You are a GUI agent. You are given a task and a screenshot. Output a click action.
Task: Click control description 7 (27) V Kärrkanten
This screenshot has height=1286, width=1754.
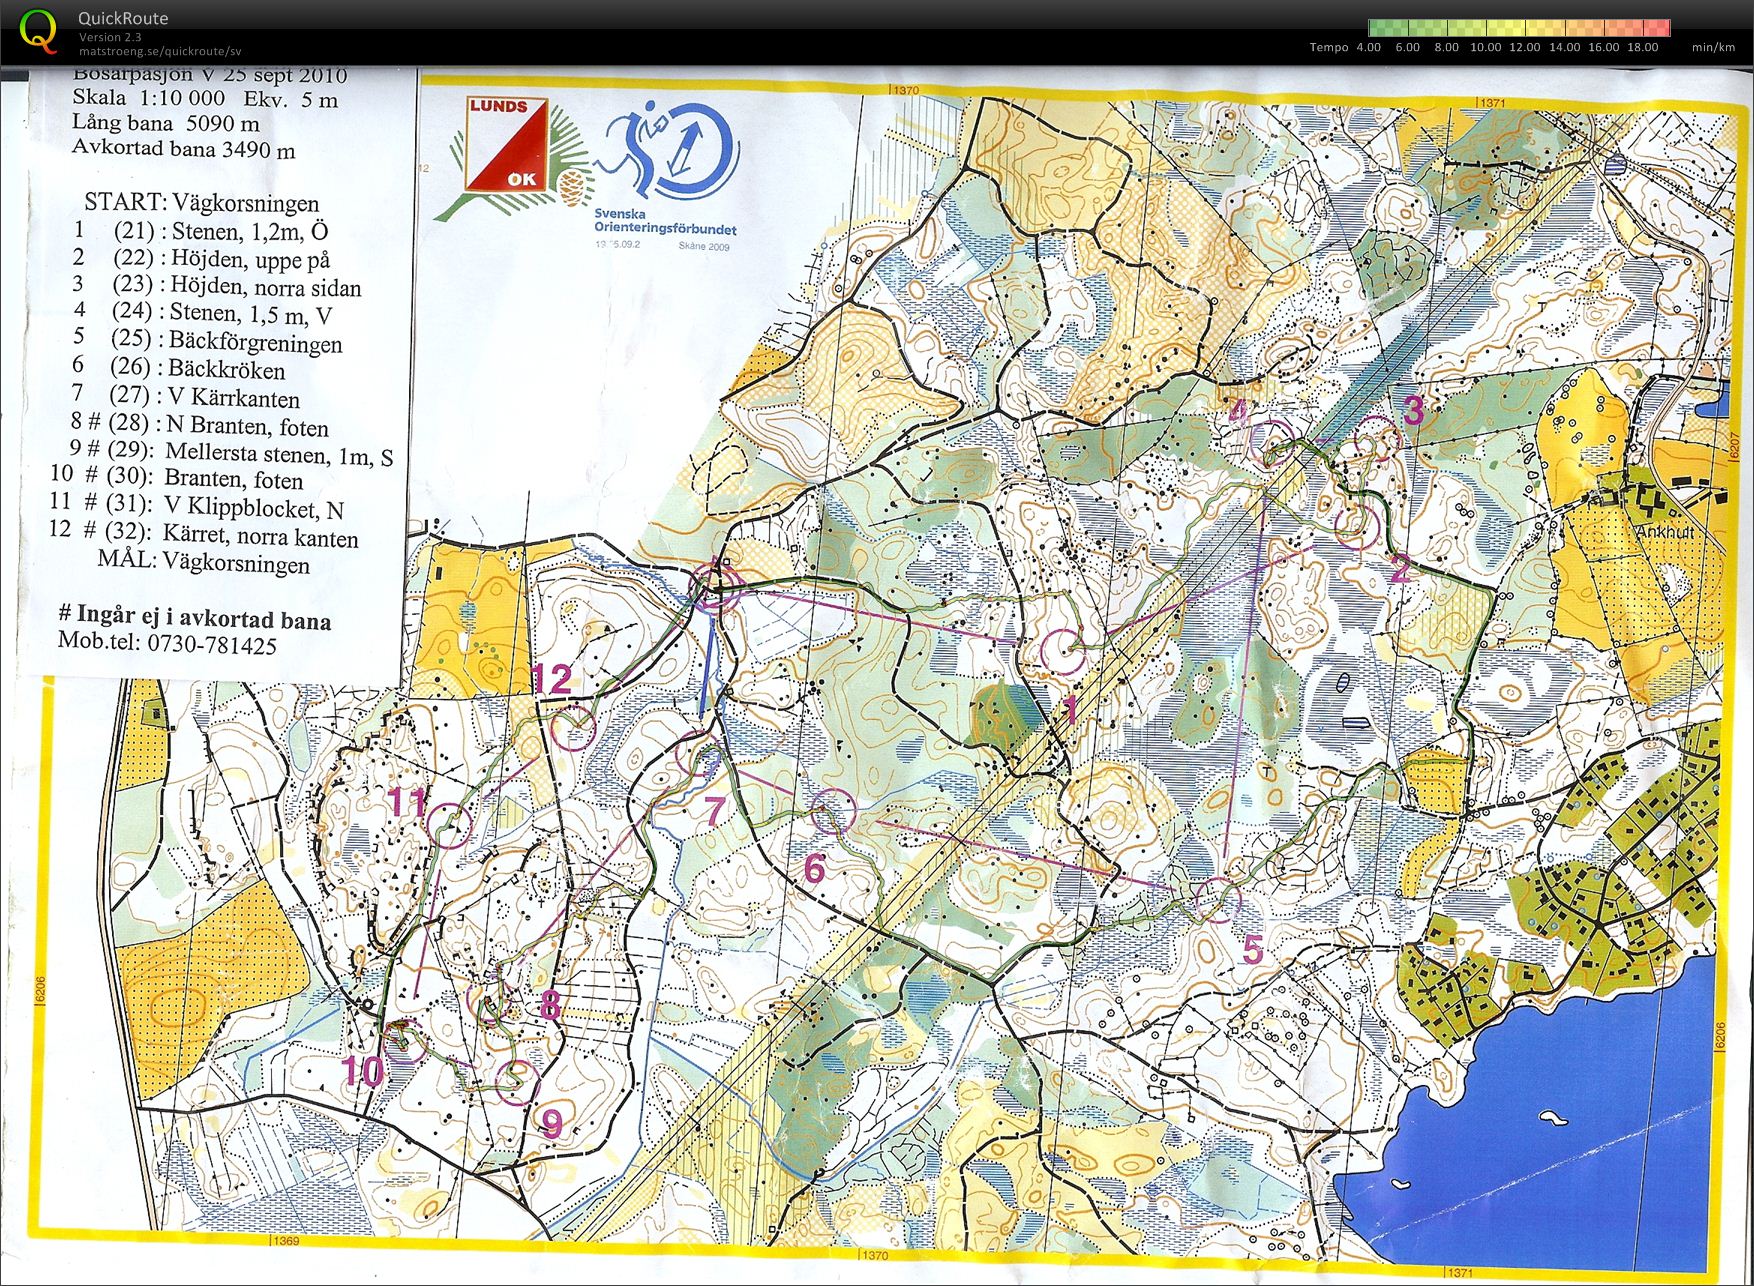pyautogui.click(x=185, y=397)
